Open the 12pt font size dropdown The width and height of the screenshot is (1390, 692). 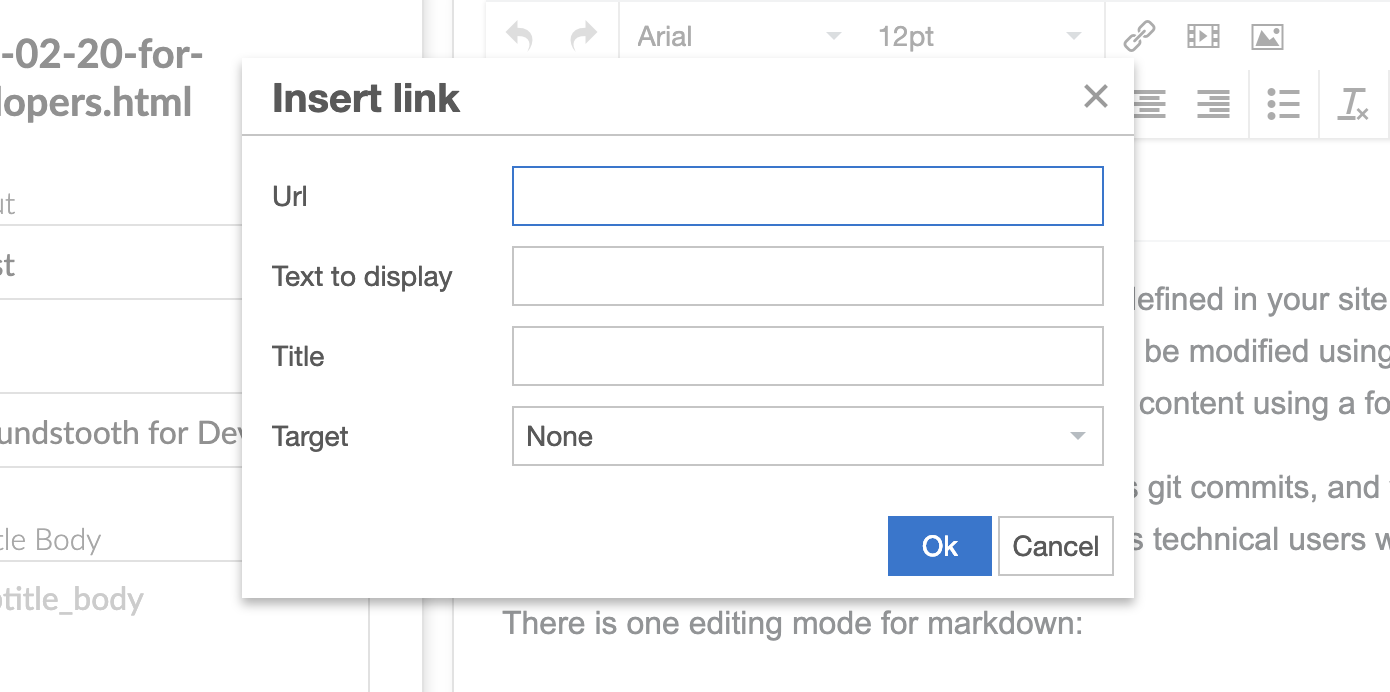977,37
